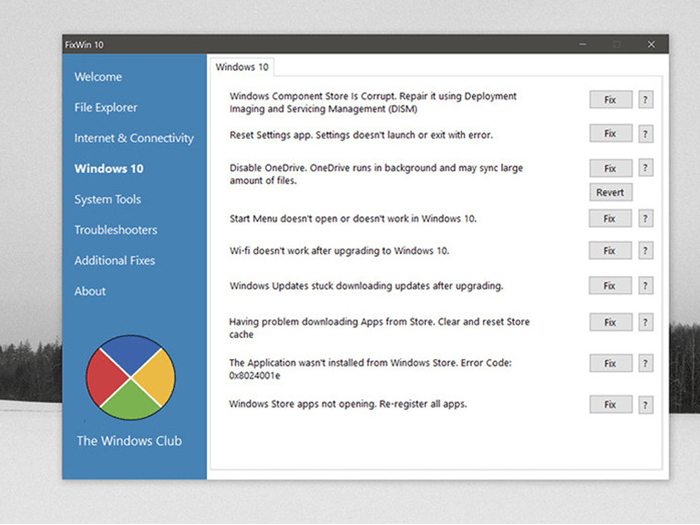Click The Windows Club circular logo
The image size is (700, 525).
pyautogui.click(x=130, y=377)
